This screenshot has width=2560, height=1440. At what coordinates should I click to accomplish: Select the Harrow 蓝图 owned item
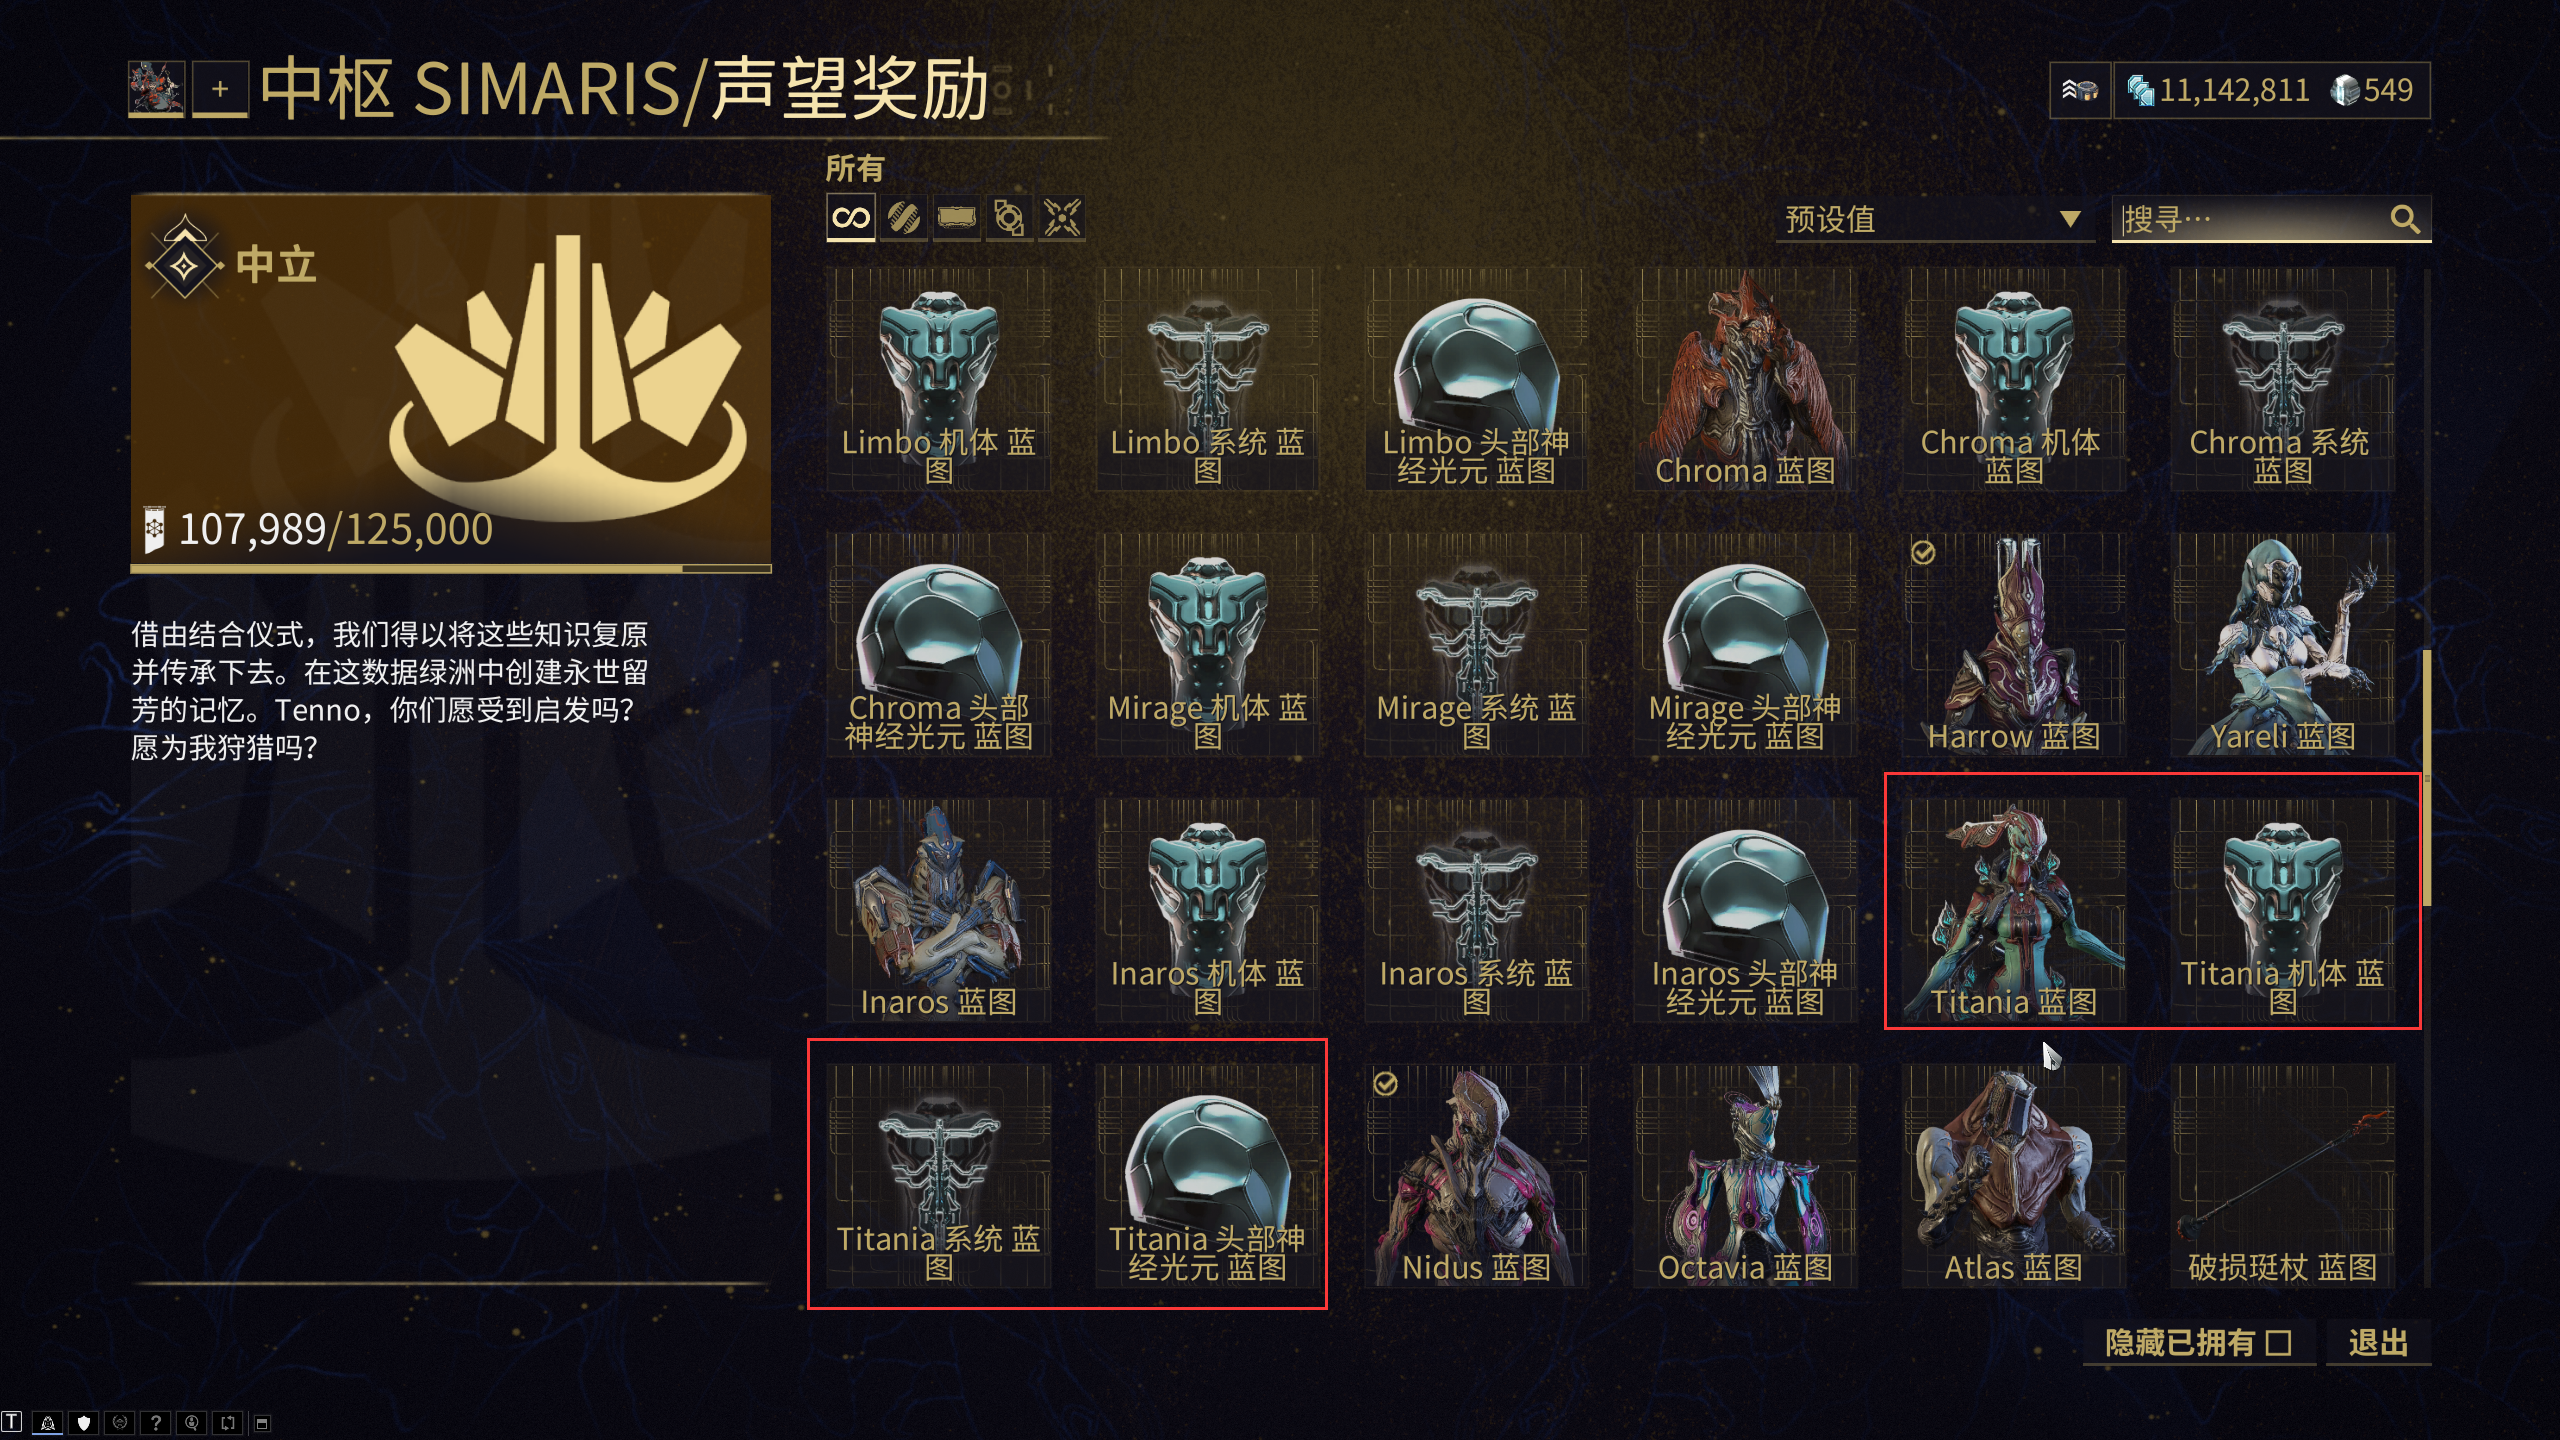(2013, 645)
